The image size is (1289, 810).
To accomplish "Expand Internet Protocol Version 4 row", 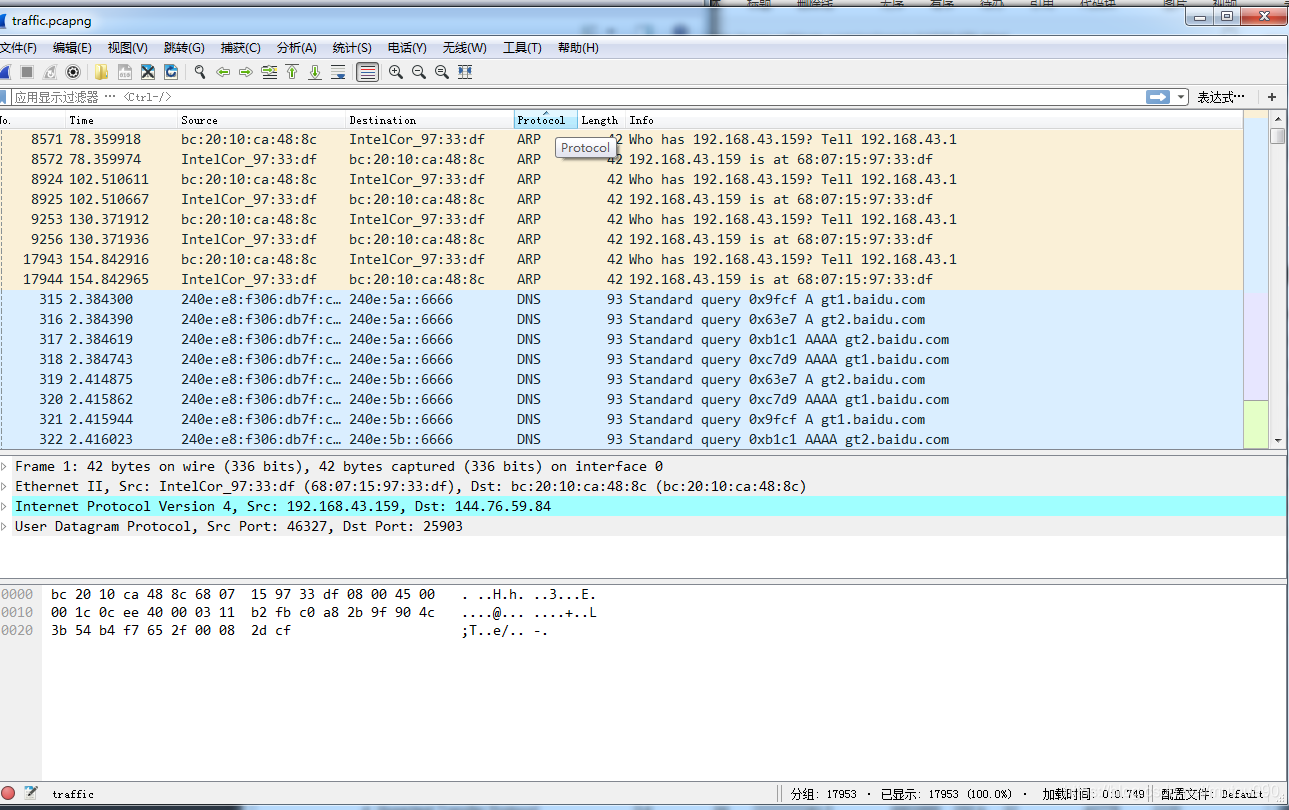I will click(x=5, y=506).
